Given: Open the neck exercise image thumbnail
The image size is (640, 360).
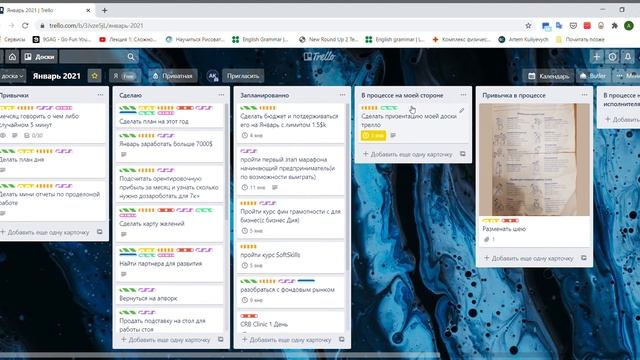Looking at the screenshot, I should (534, 160).
